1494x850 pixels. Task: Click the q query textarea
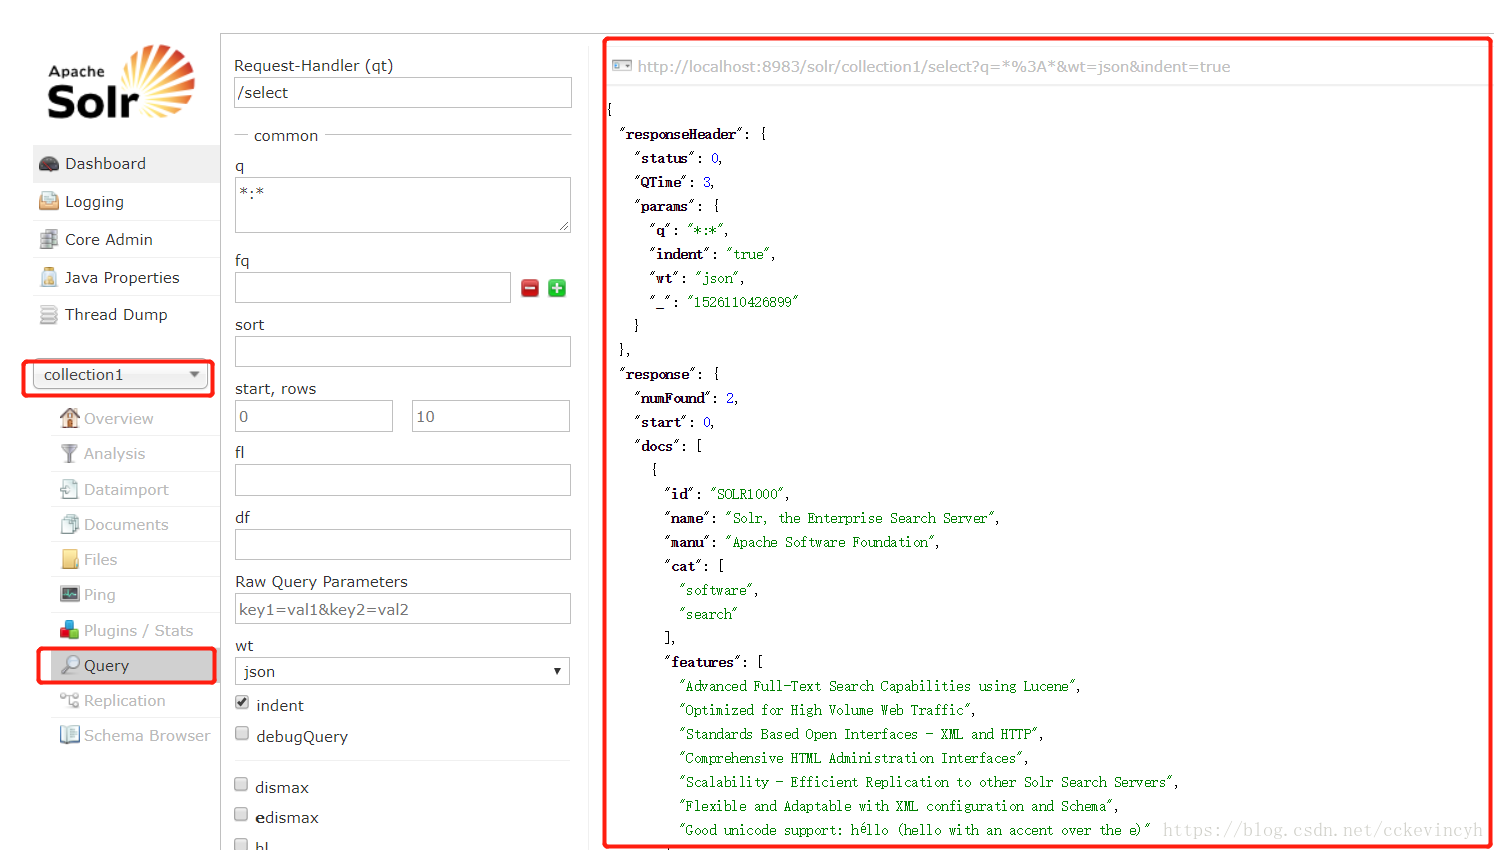(x=403, y=205)
